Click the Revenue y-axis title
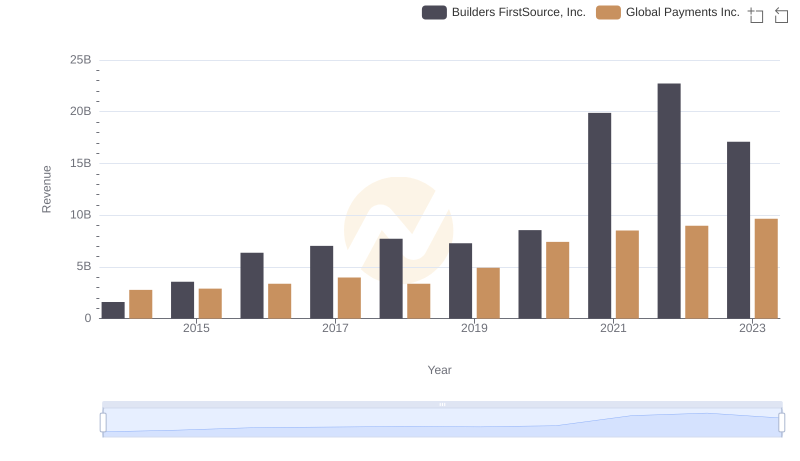The height and width of the screenshot is (461, 800). pyautogui.click(x=46, y=189)
